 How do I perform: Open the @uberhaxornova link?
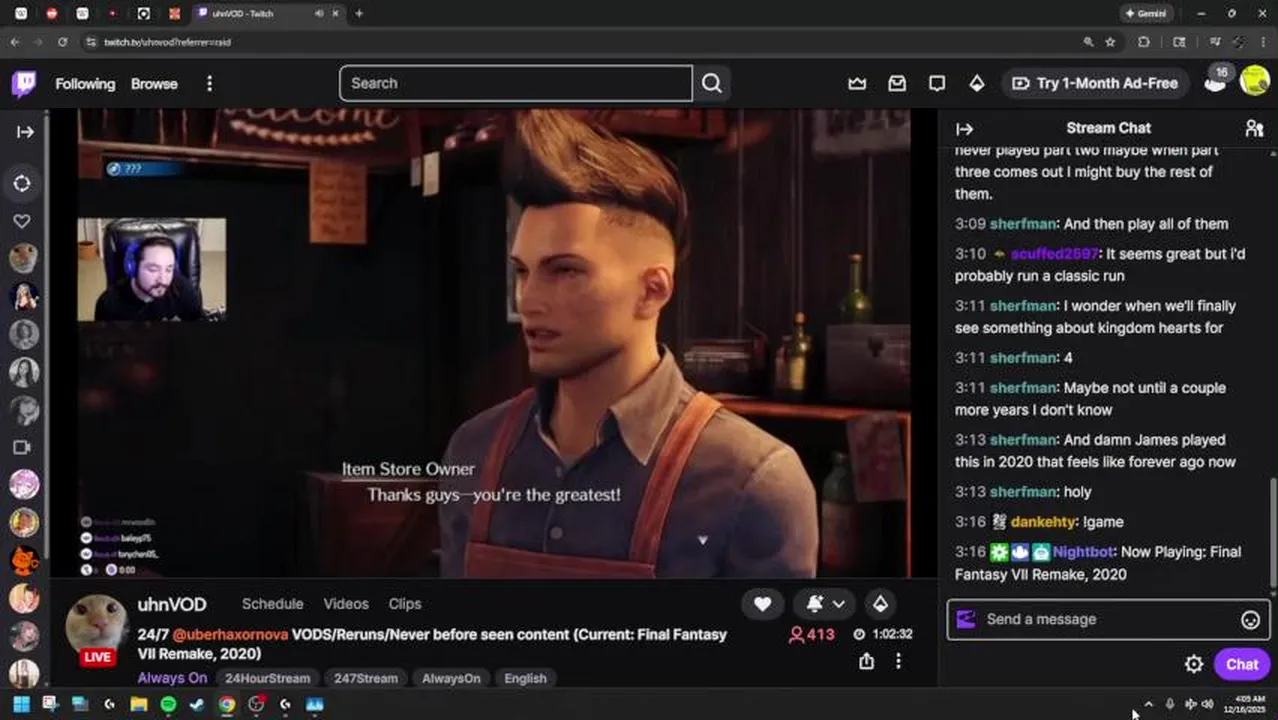point(230,635)
